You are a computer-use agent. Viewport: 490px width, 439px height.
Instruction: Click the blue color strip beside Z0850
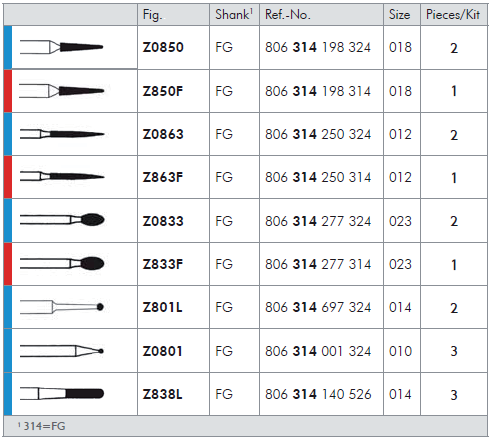pos(8,47)
